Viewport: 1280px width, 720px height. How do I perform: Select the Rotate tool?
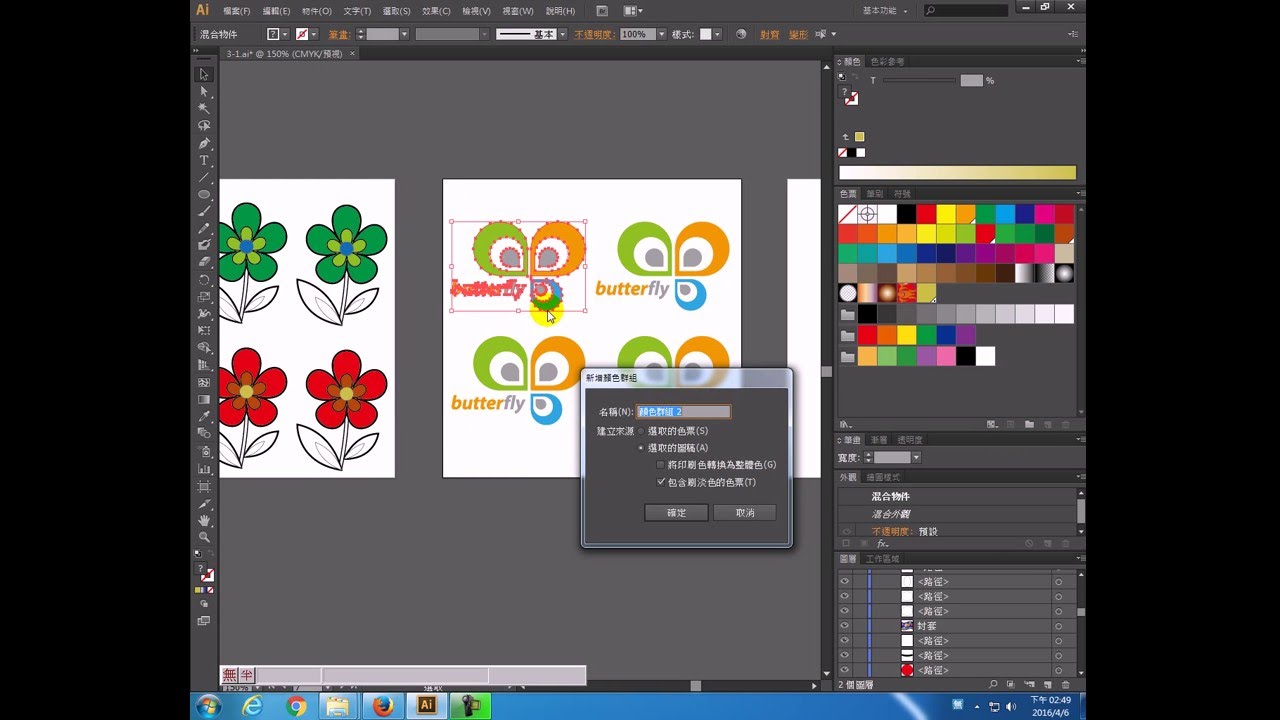click(x=204, y=279)
